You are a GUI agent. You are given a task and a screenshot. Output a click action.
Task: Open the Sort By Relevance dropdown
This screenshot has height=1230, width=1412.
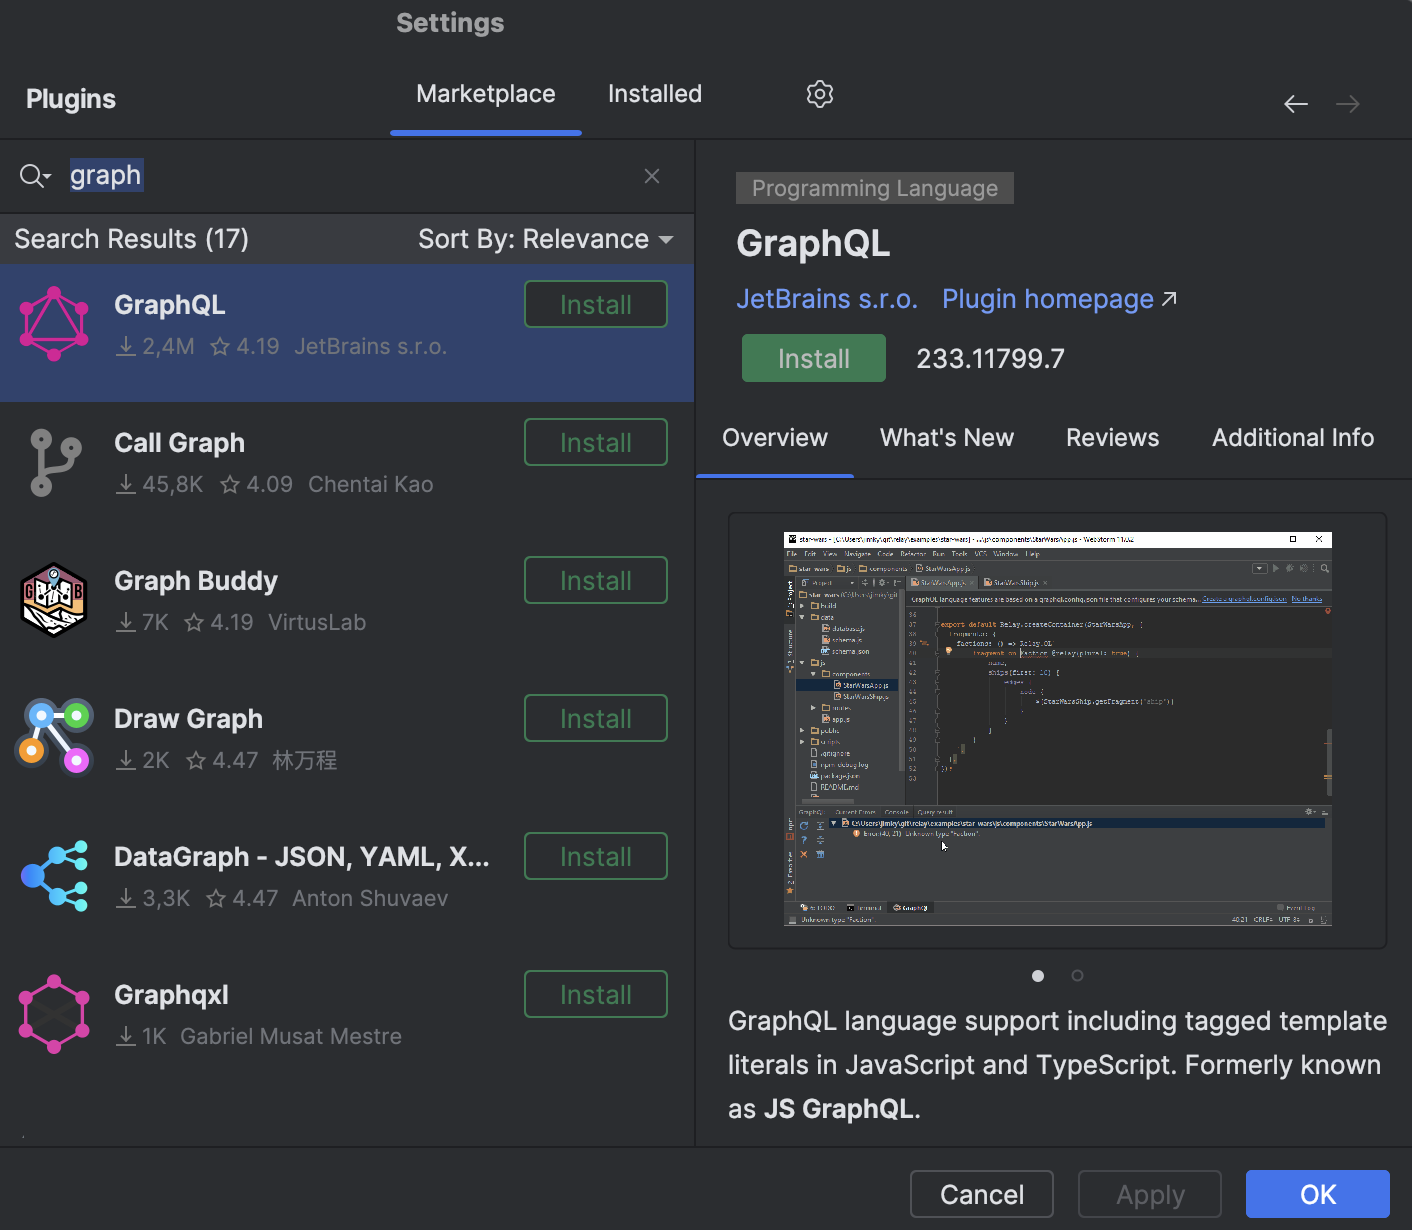click(547, 238)
